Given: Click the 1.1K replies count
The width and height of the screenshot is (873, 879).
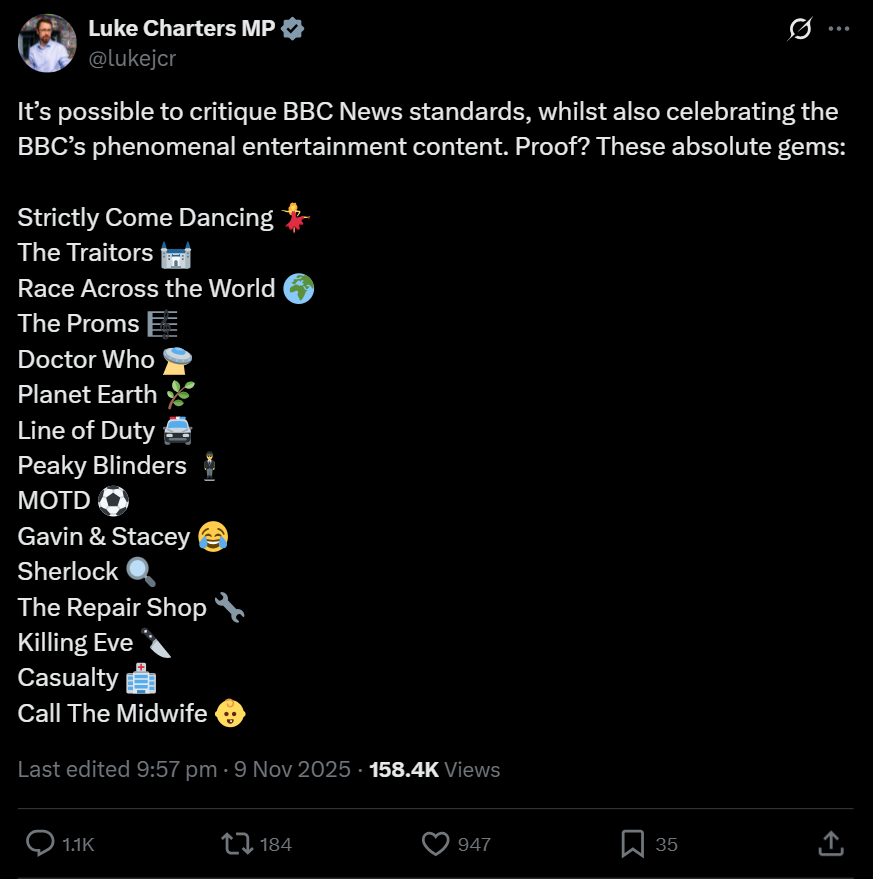Looking at the screenshot, I should 77,844.
